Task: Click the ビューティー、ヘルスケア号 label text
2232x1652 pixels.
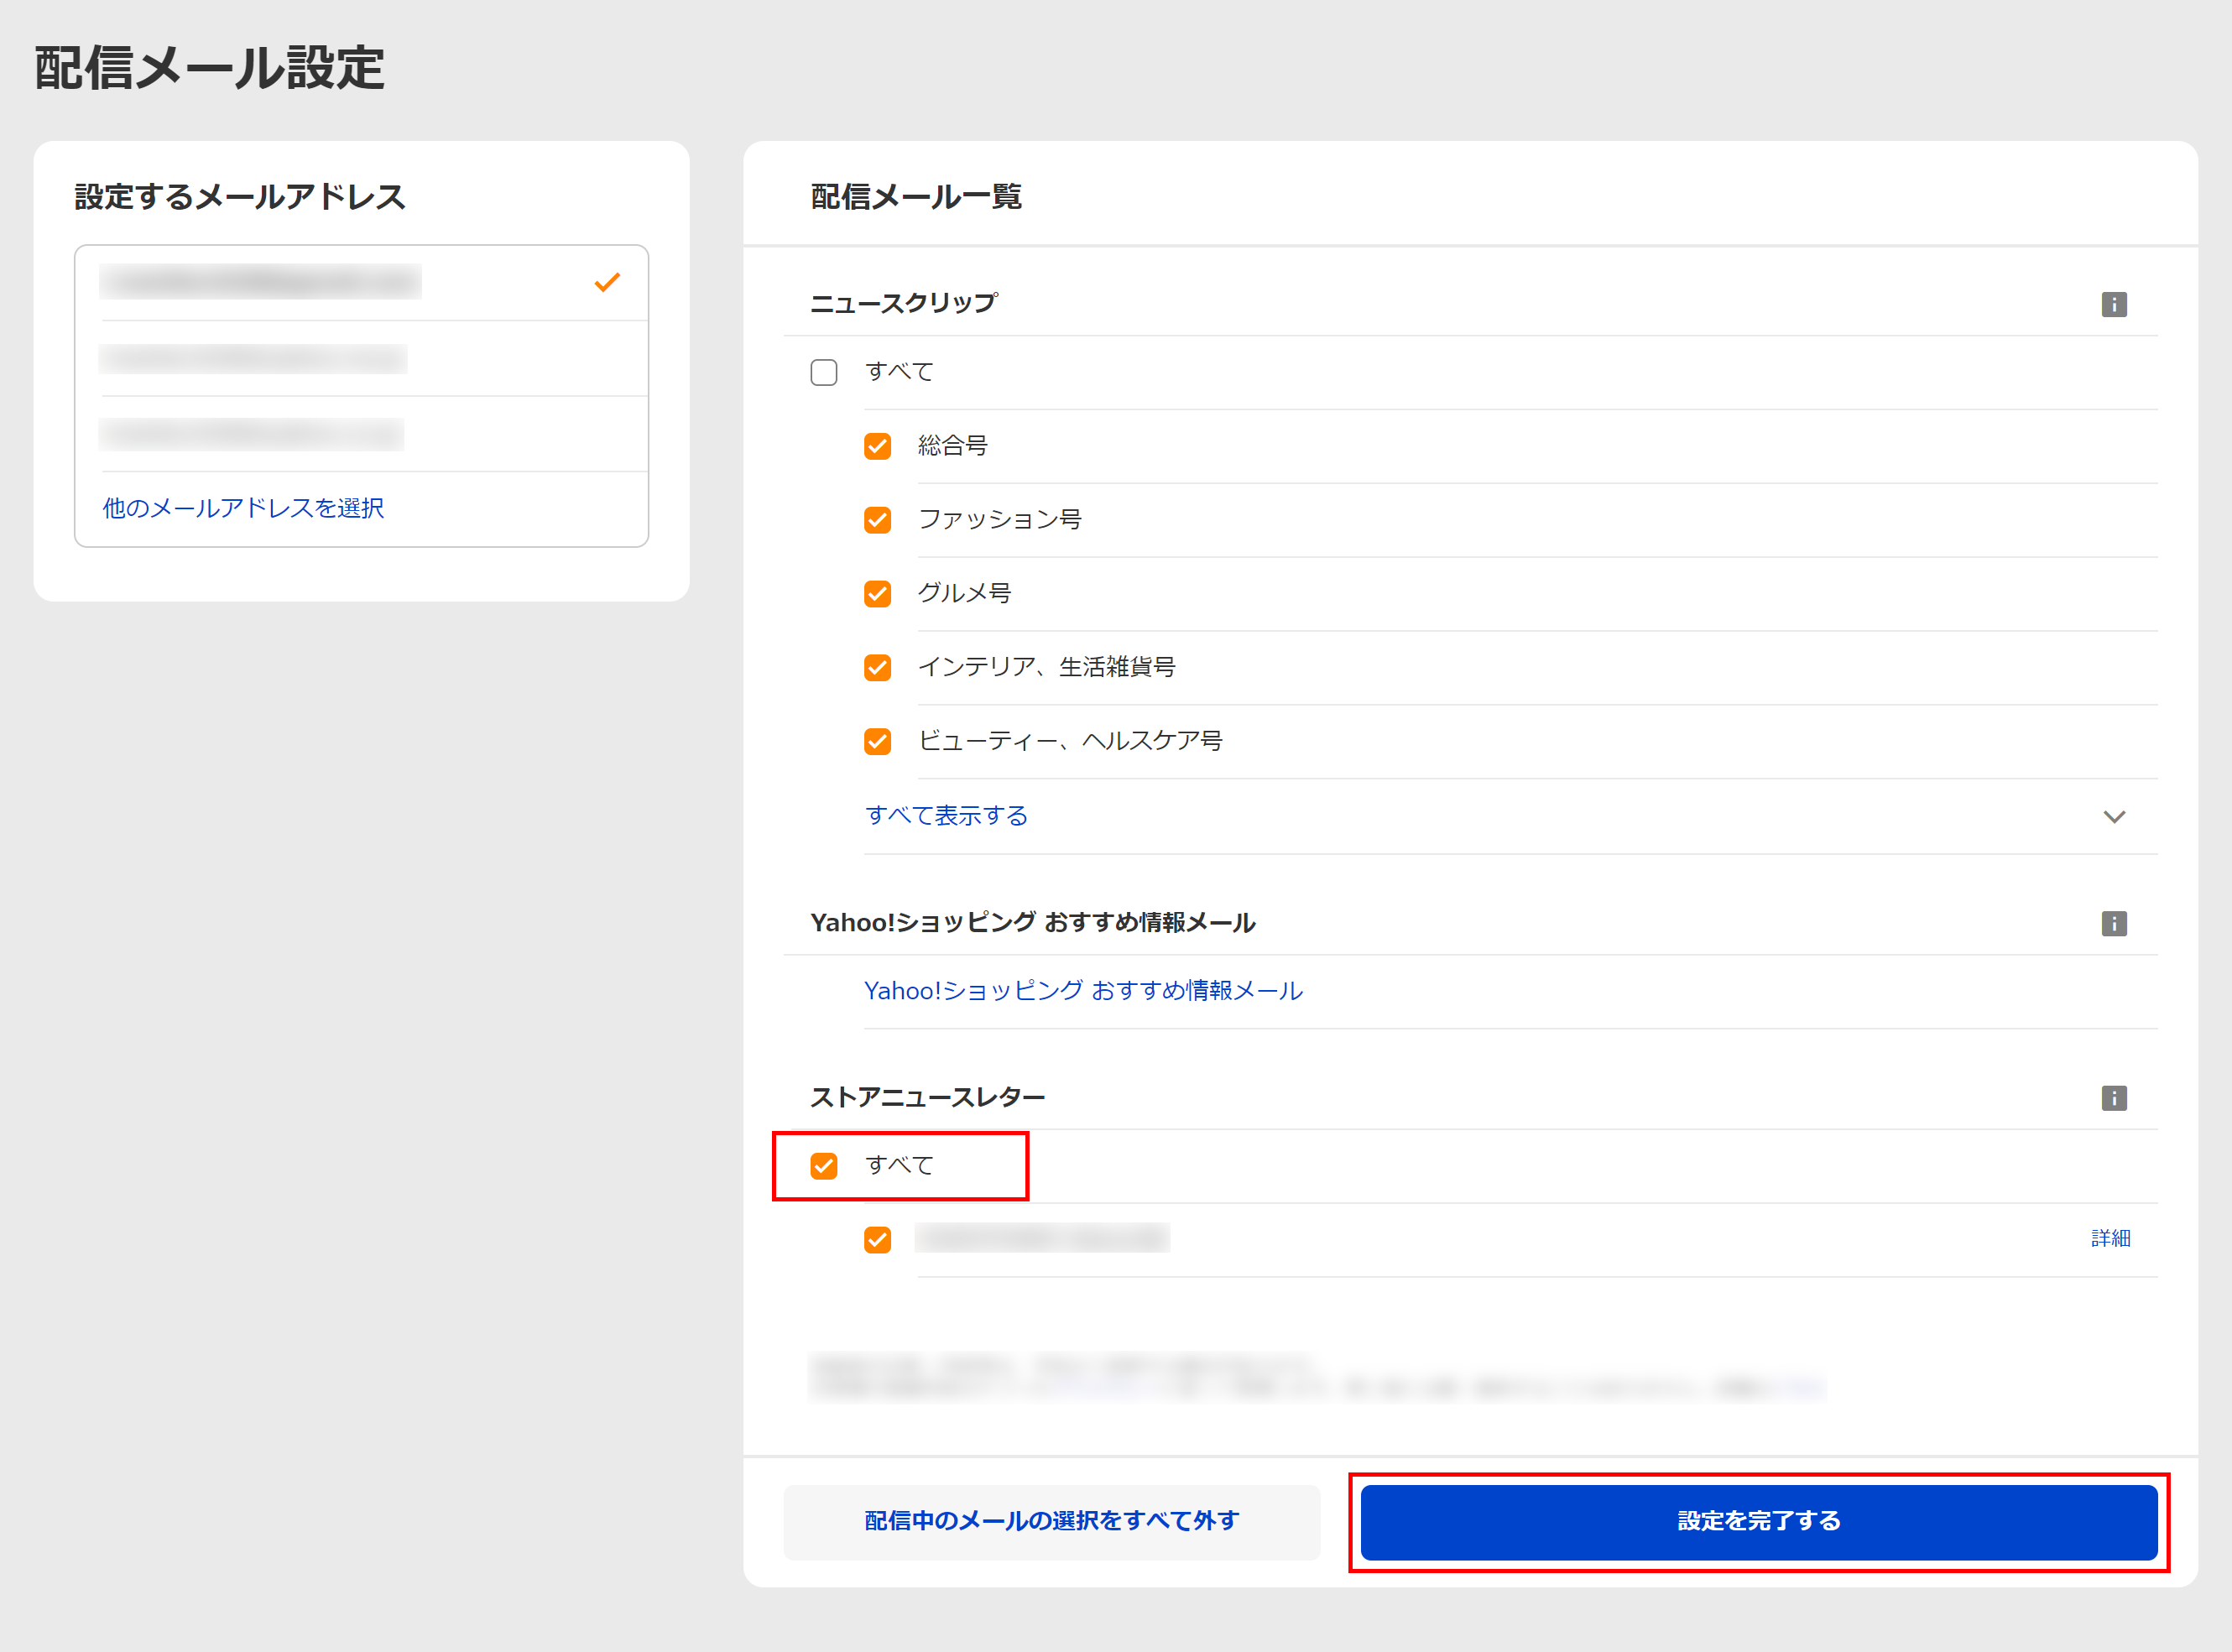Action: pos(1070,741)
